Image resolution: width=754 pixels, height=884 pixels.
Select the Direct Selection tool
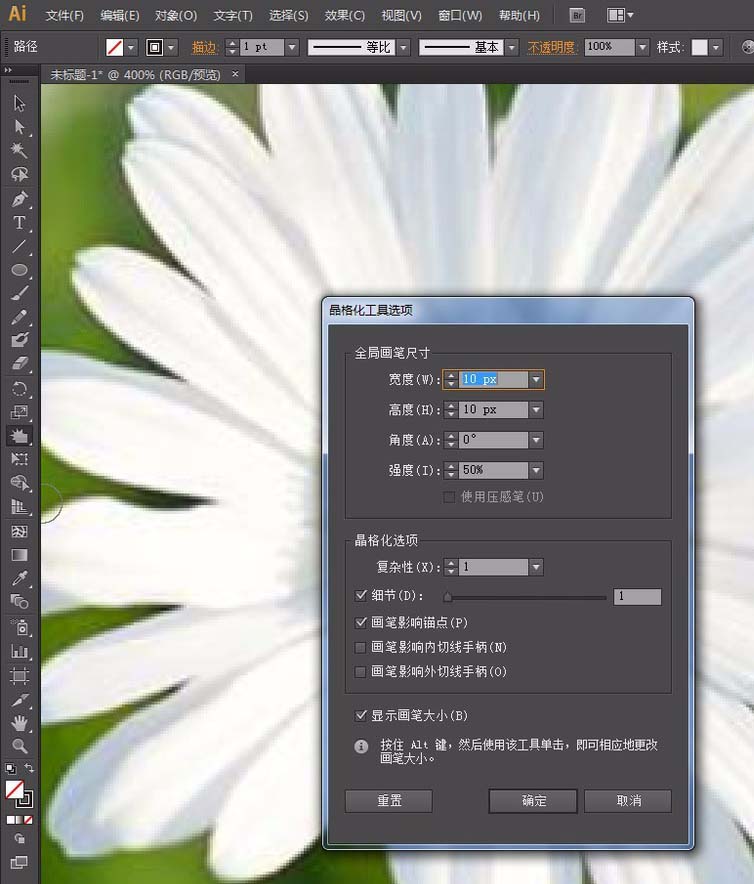click(x=19, y=127)
